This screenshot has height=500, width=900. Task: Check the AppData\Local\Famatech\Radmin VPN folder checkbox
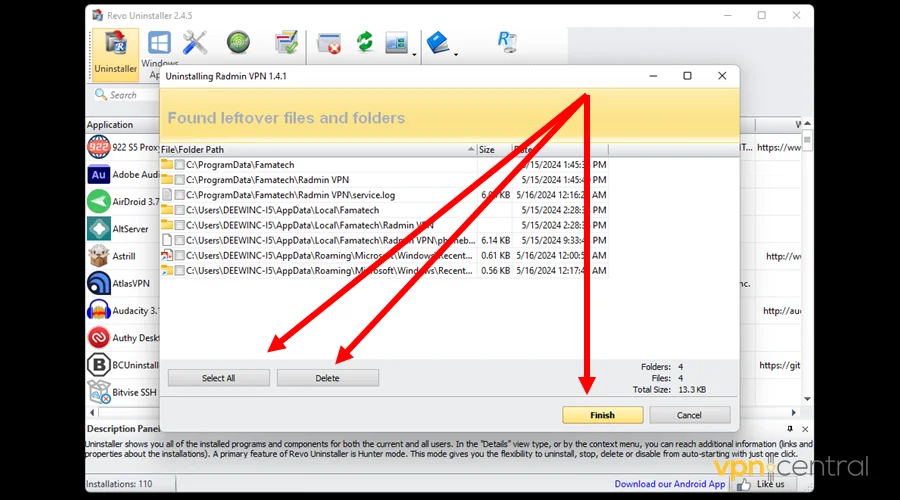[x=180, y=225]
